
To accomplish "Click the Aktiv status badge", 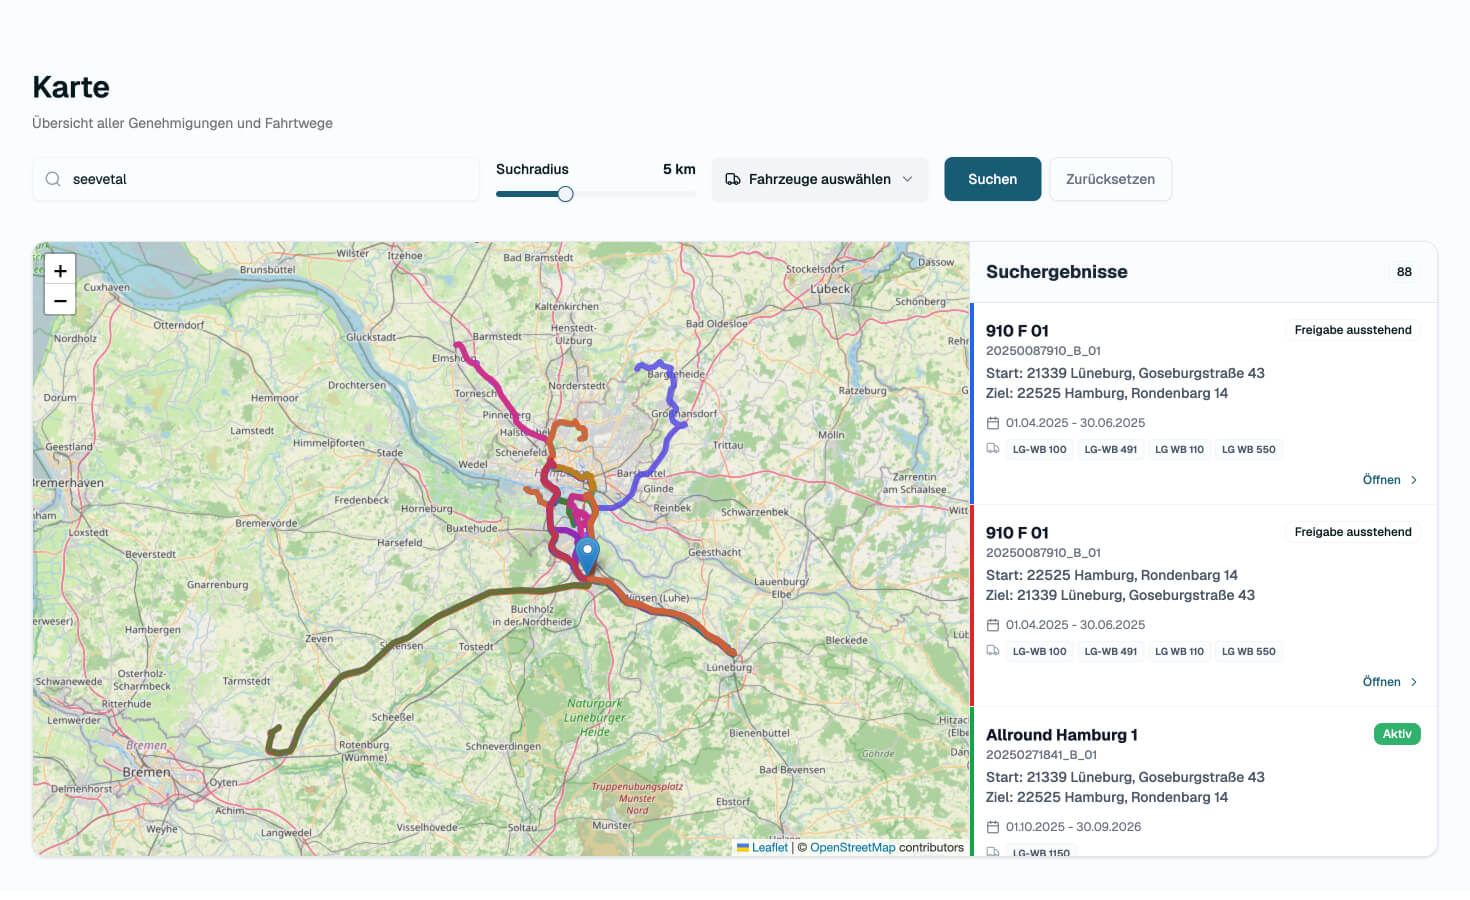I will point(1397,734).
